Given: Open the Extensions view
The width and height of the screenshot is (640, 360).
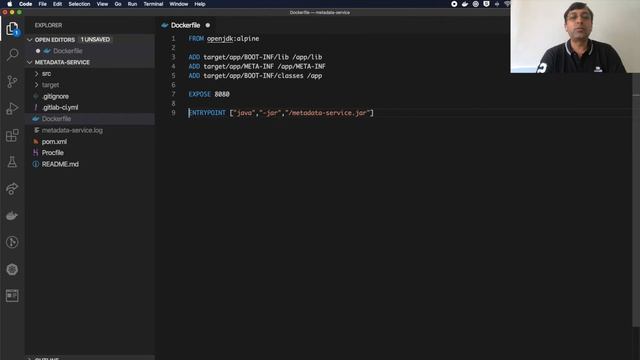Looking at the screenshot, I should point(12,136).
